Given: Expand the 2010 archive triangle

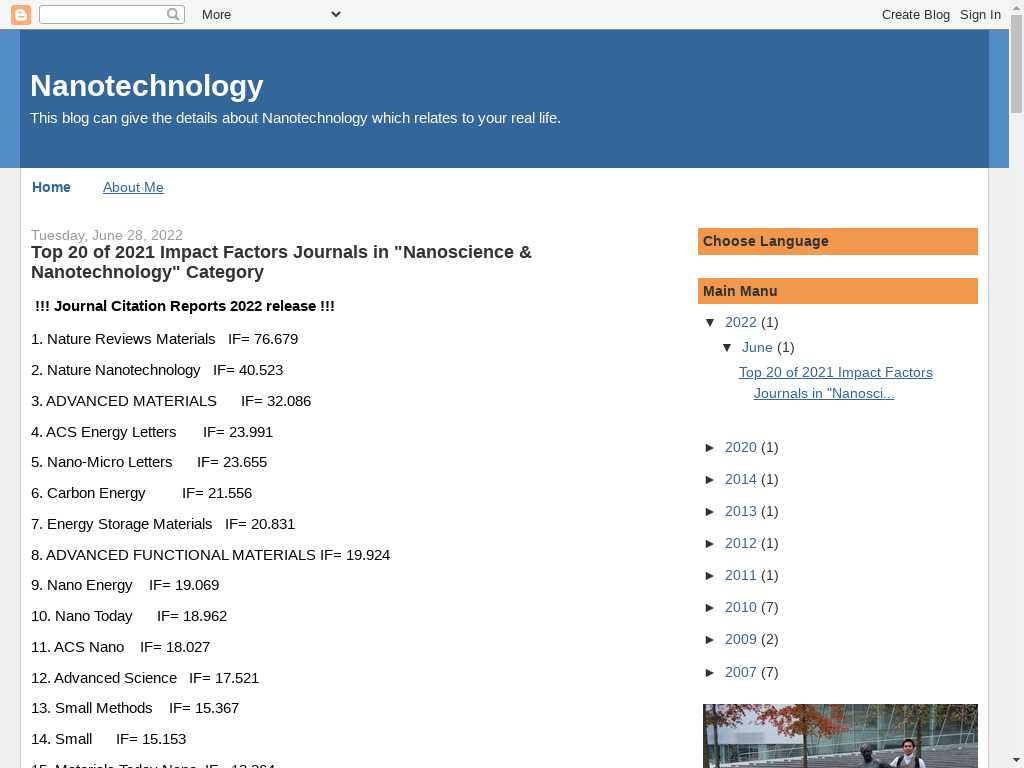Looking at the screenshot, I should [711, 607].
